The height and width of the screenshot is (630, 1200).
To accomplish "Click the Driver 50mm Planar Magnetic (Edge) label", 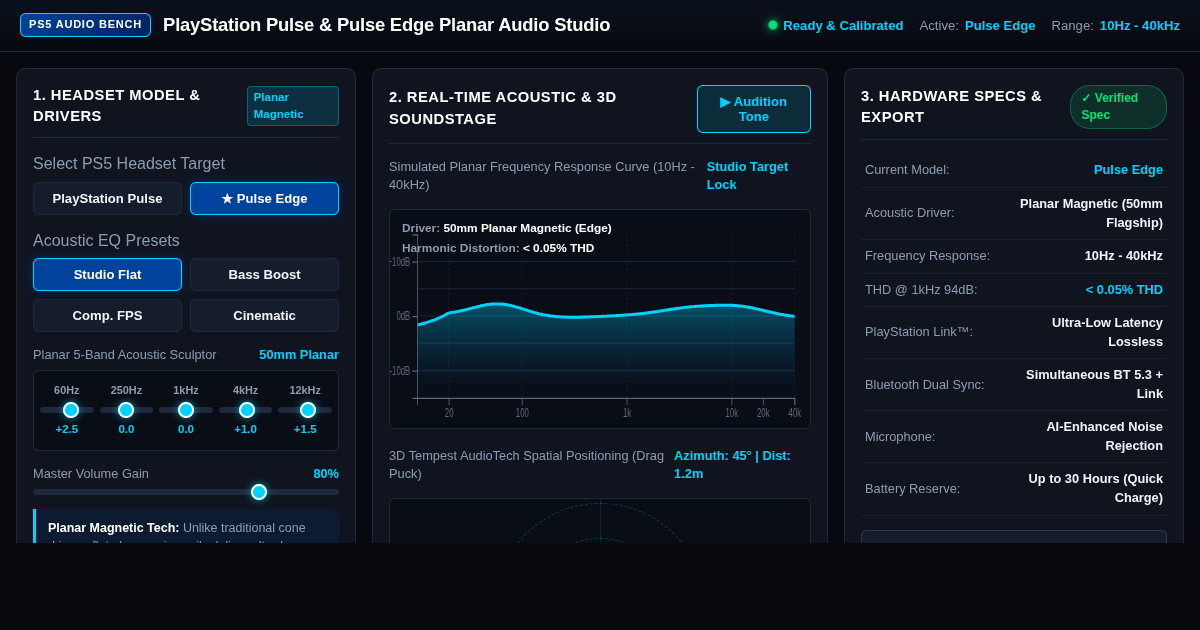I will point(507,228).
